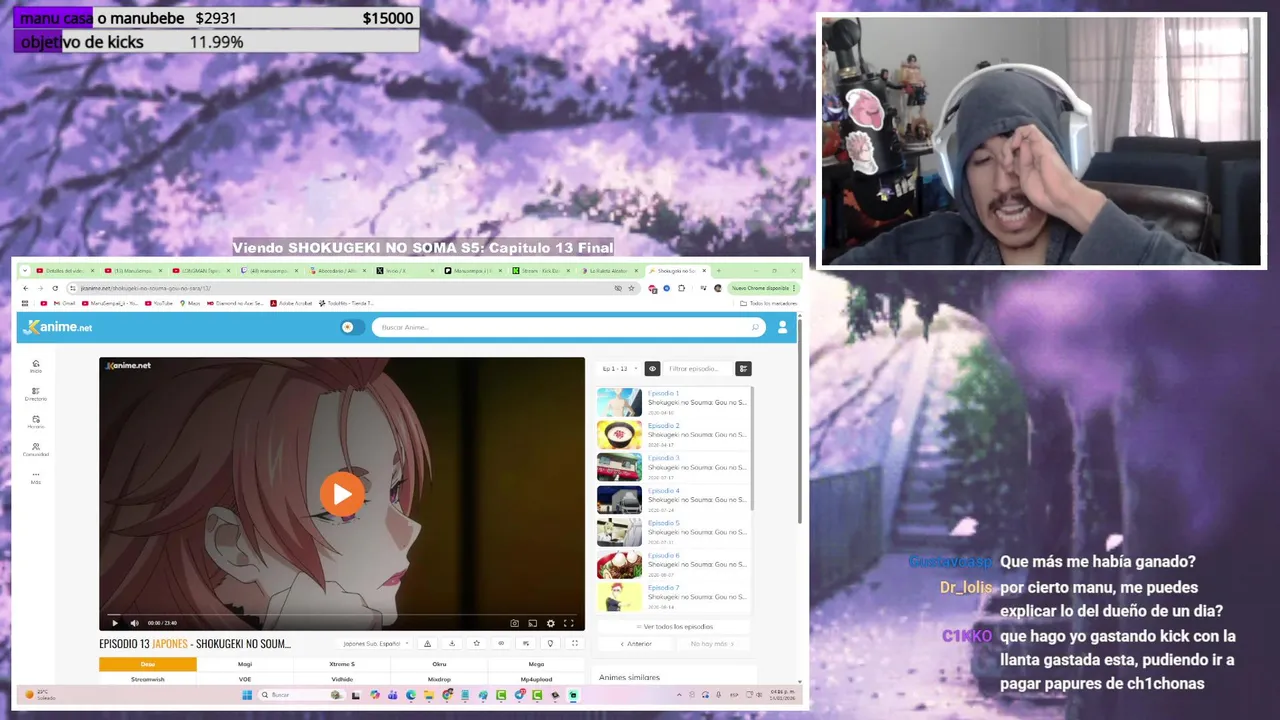
Task: Reload the page in Chrome
Action: (55, 288)
